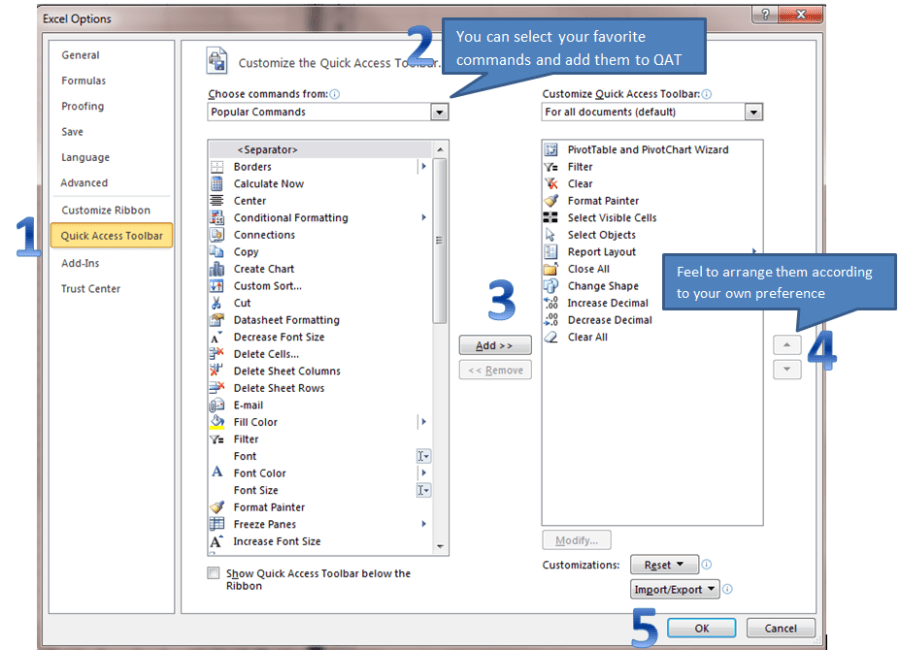Click the PivotTable and PivotChart Wizard icon
900x650 pixels.
[550, 150]
